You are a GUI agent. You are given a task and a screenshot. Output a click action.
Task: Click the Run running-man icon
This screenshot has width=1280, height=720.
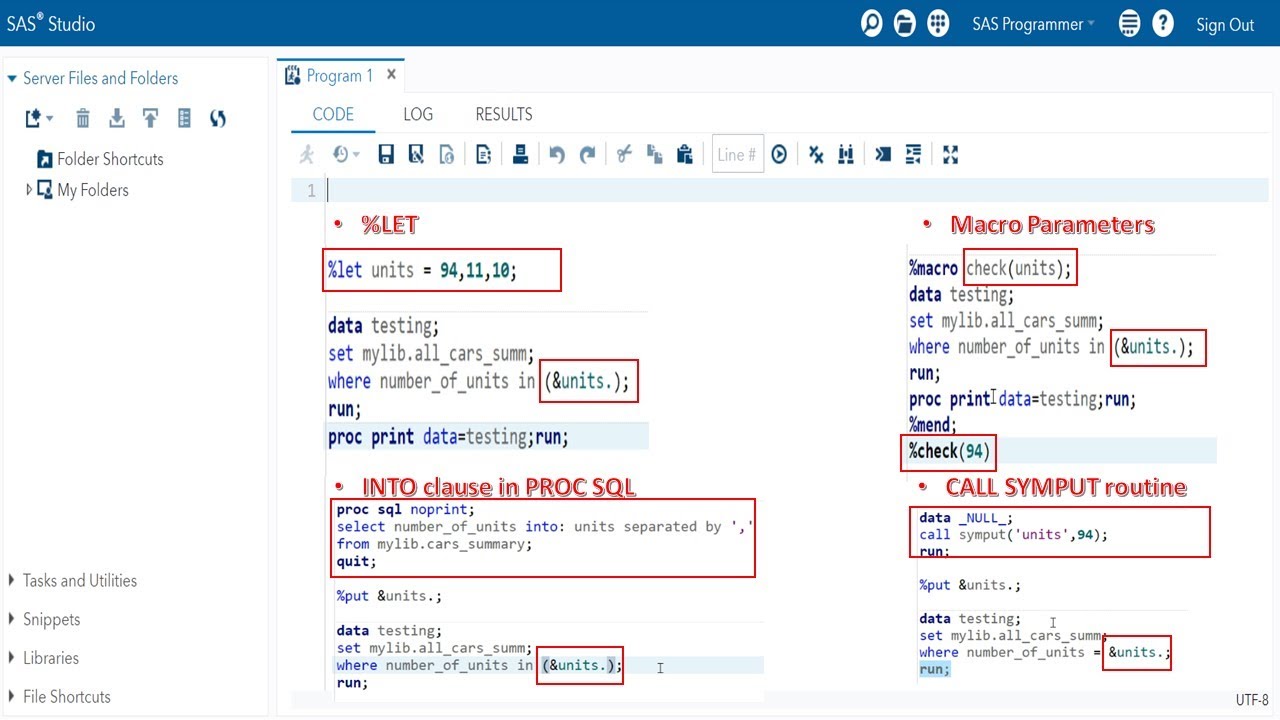(x=307, y=154)
